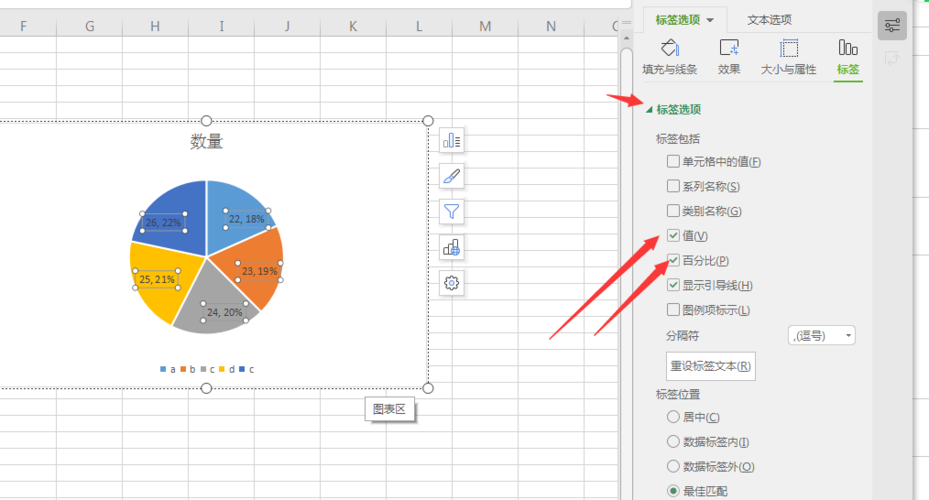Click the chart settings gear icon

[x=451, y=283]
